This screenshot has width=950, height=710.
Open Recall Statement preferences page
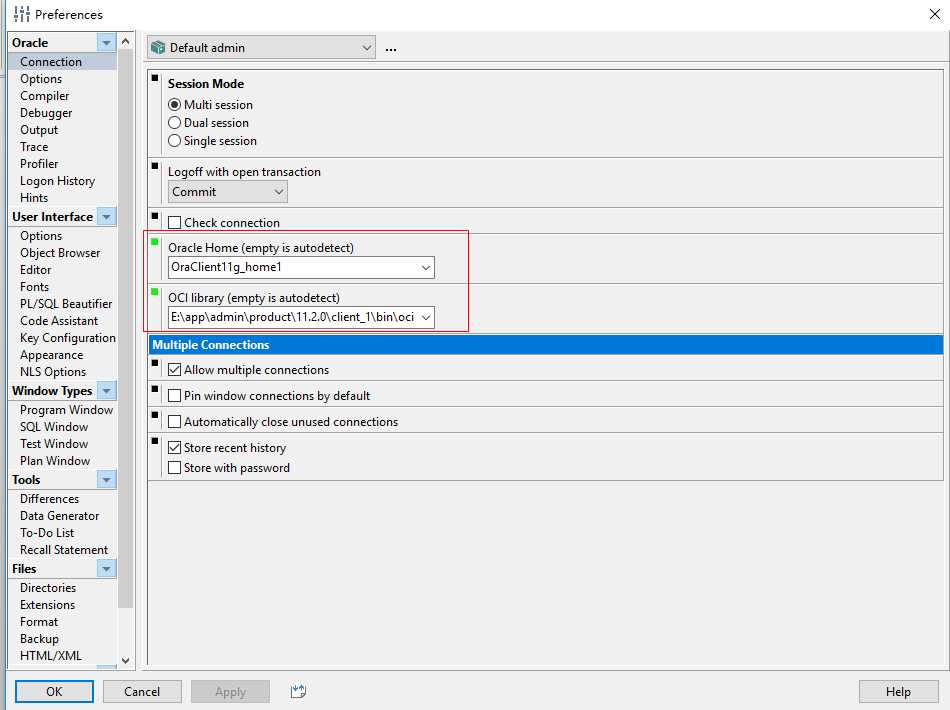click(64, 549)
